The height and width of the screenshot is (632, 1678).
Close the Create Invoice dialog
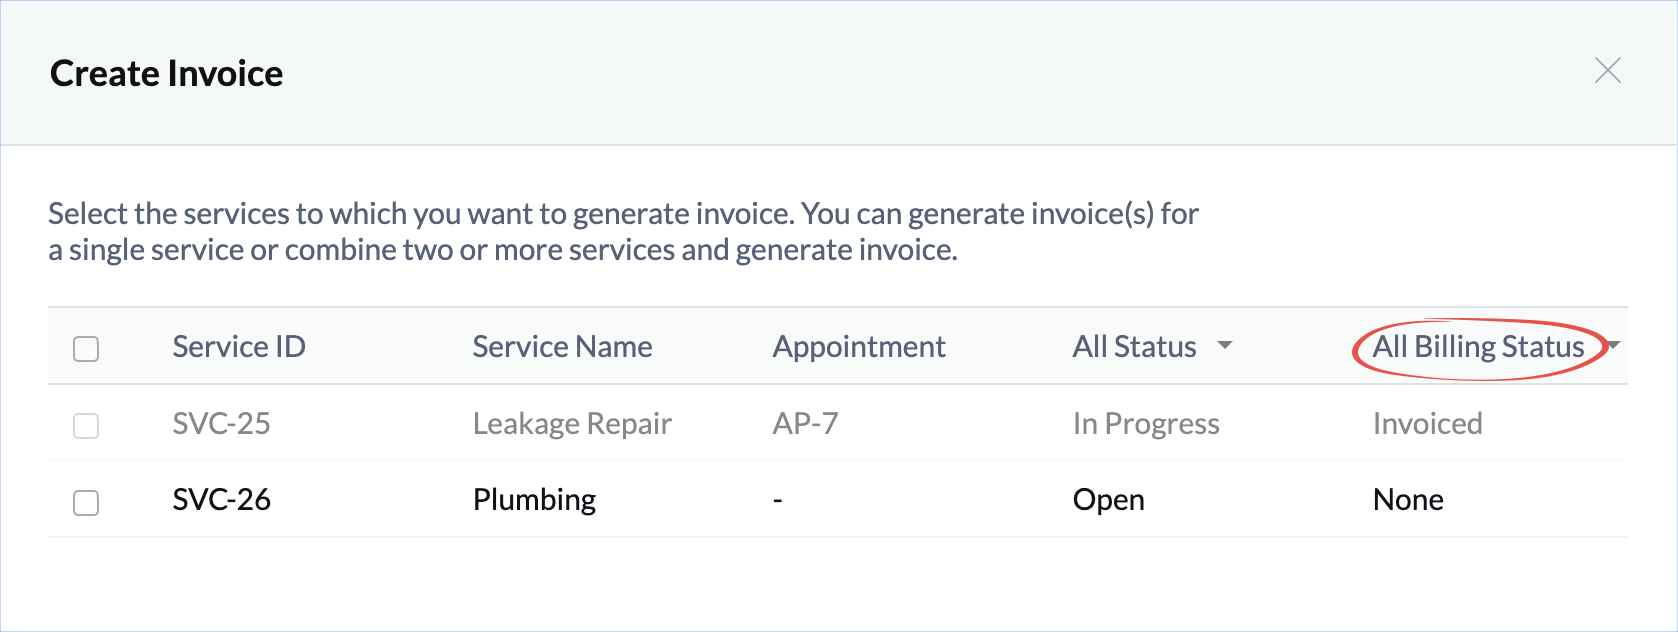pos(1607,71)
